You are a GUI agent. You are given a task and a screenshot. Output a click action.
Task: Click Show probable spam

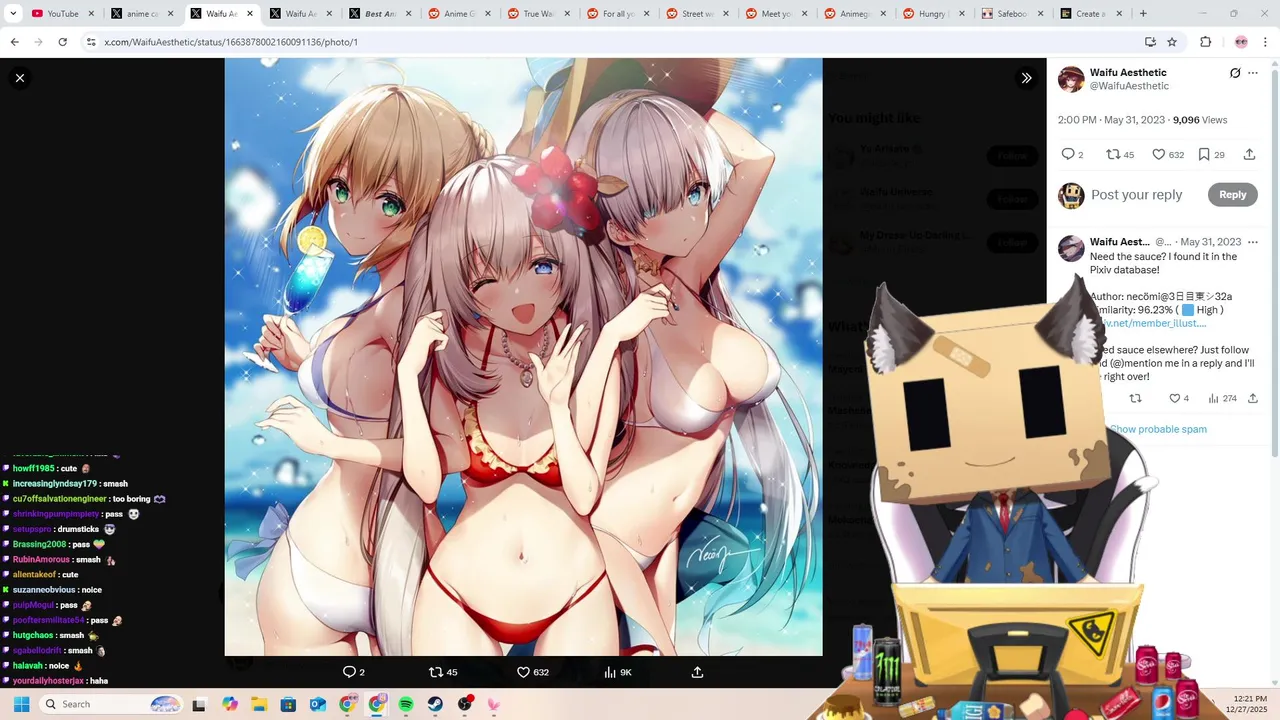click(1158, 429)
